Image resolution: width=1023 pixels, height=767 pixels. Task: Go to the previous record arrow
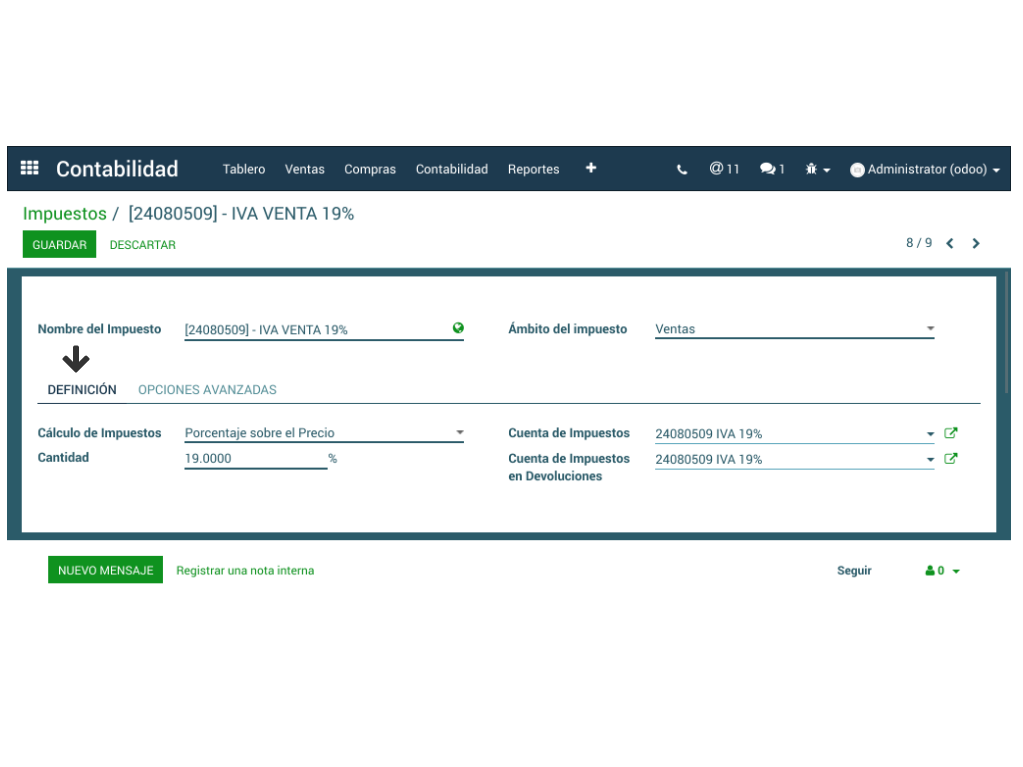tap(950, 243)
